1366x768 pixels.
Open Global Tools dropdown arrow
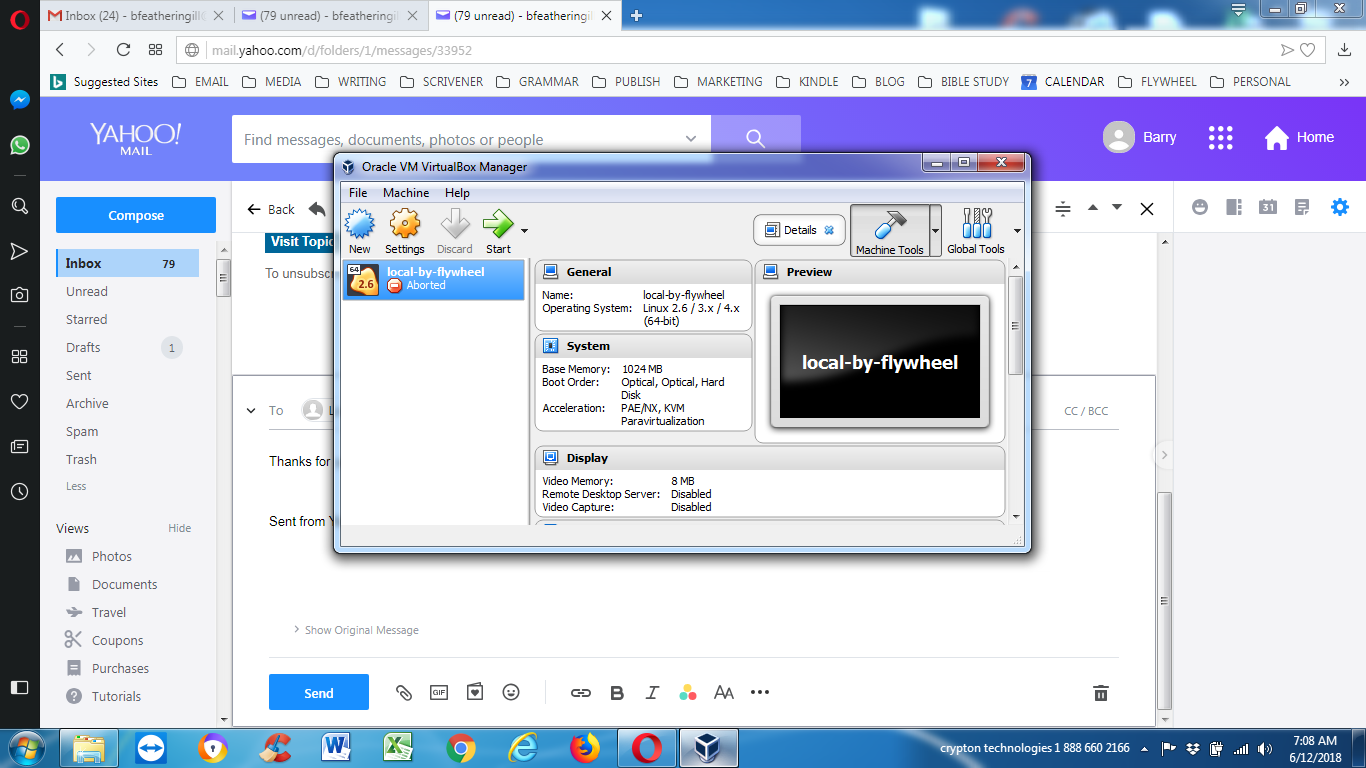(1017, 231)
